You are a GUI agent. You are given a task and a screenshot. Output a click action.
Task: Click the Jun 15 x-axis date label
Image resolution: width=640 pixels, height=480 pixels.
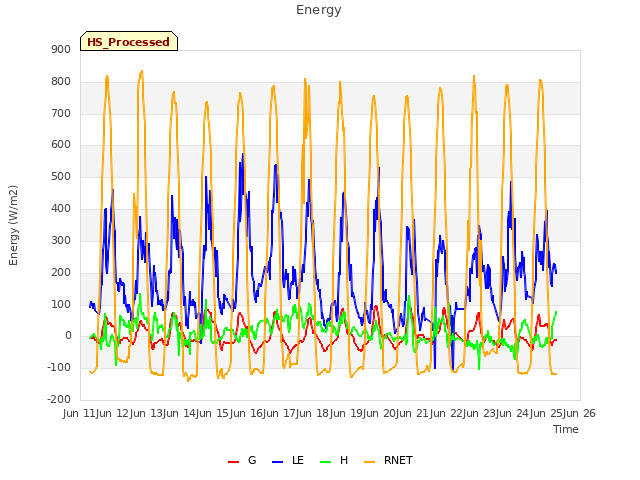(x=213, y=413)
